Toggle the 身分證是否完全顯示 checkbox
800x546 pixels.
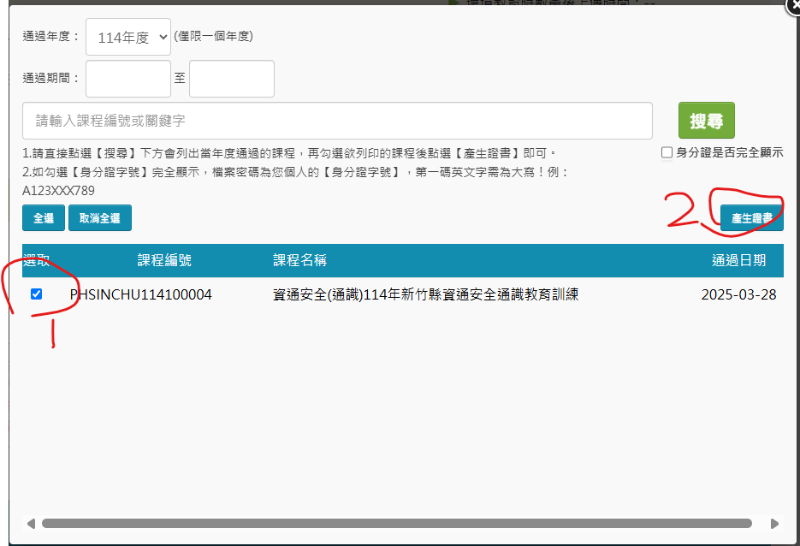coord(667,153)
